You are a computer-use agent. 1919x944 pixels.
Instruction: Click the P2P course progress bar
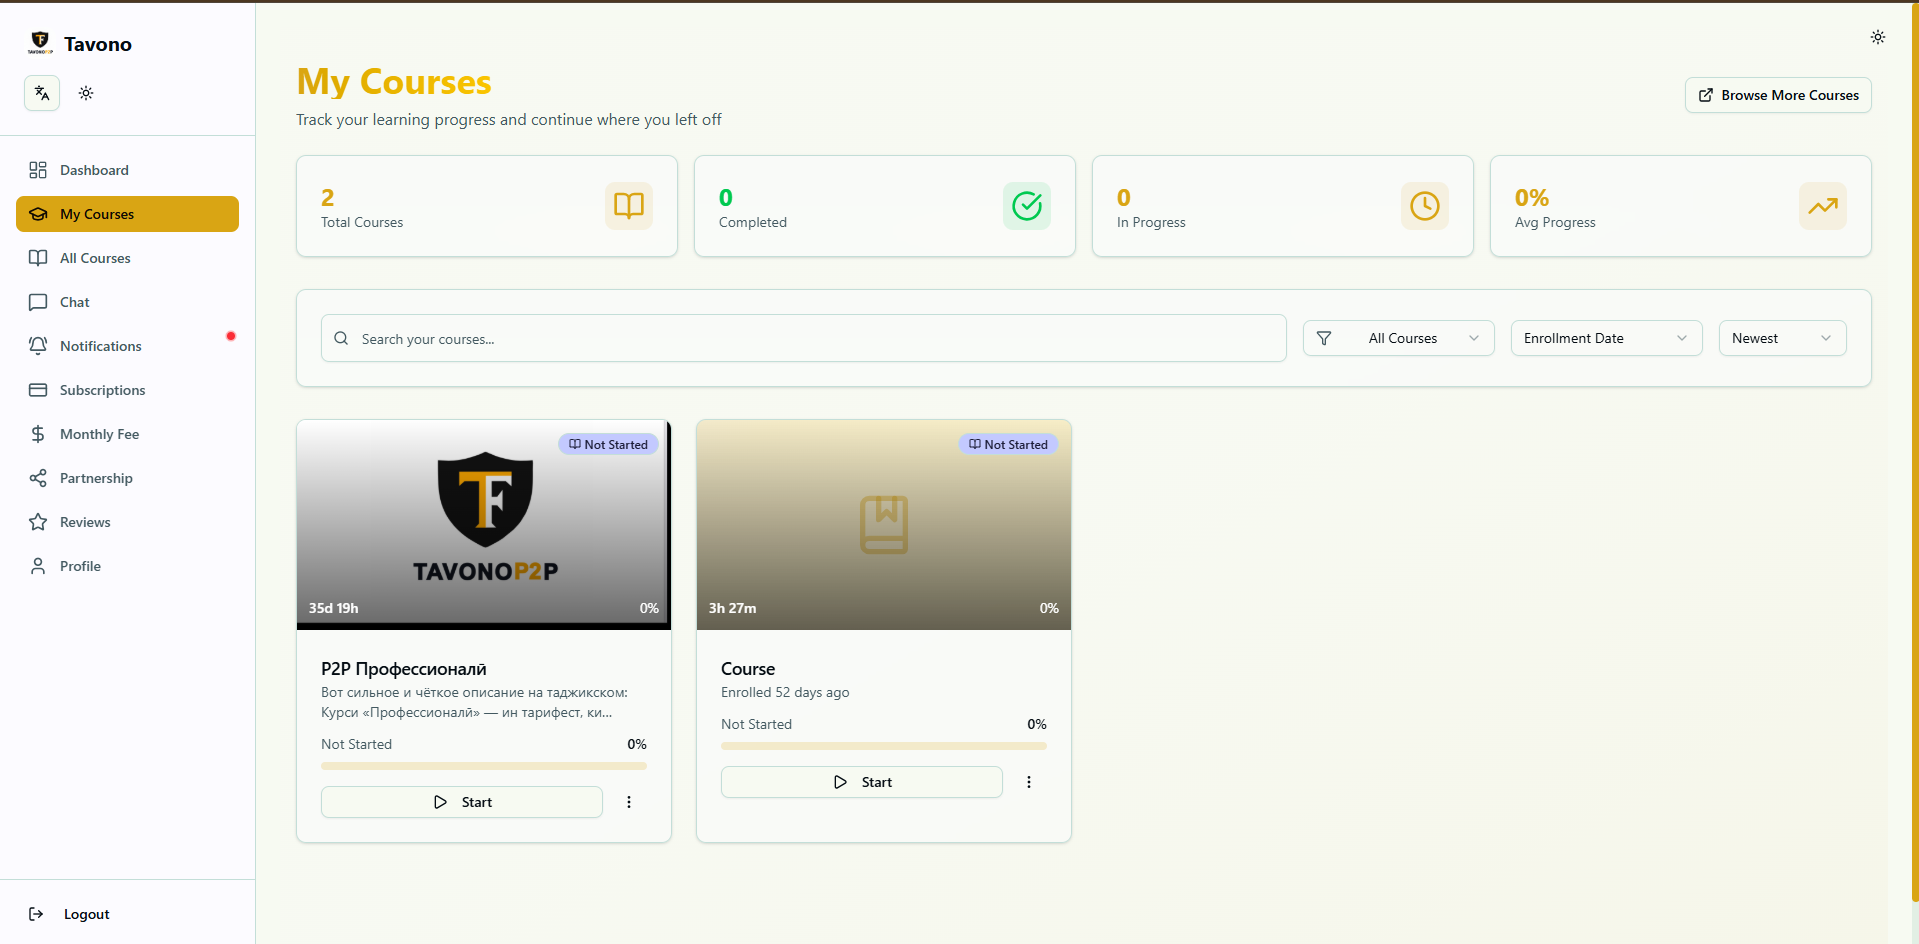(x=484, y=766)
